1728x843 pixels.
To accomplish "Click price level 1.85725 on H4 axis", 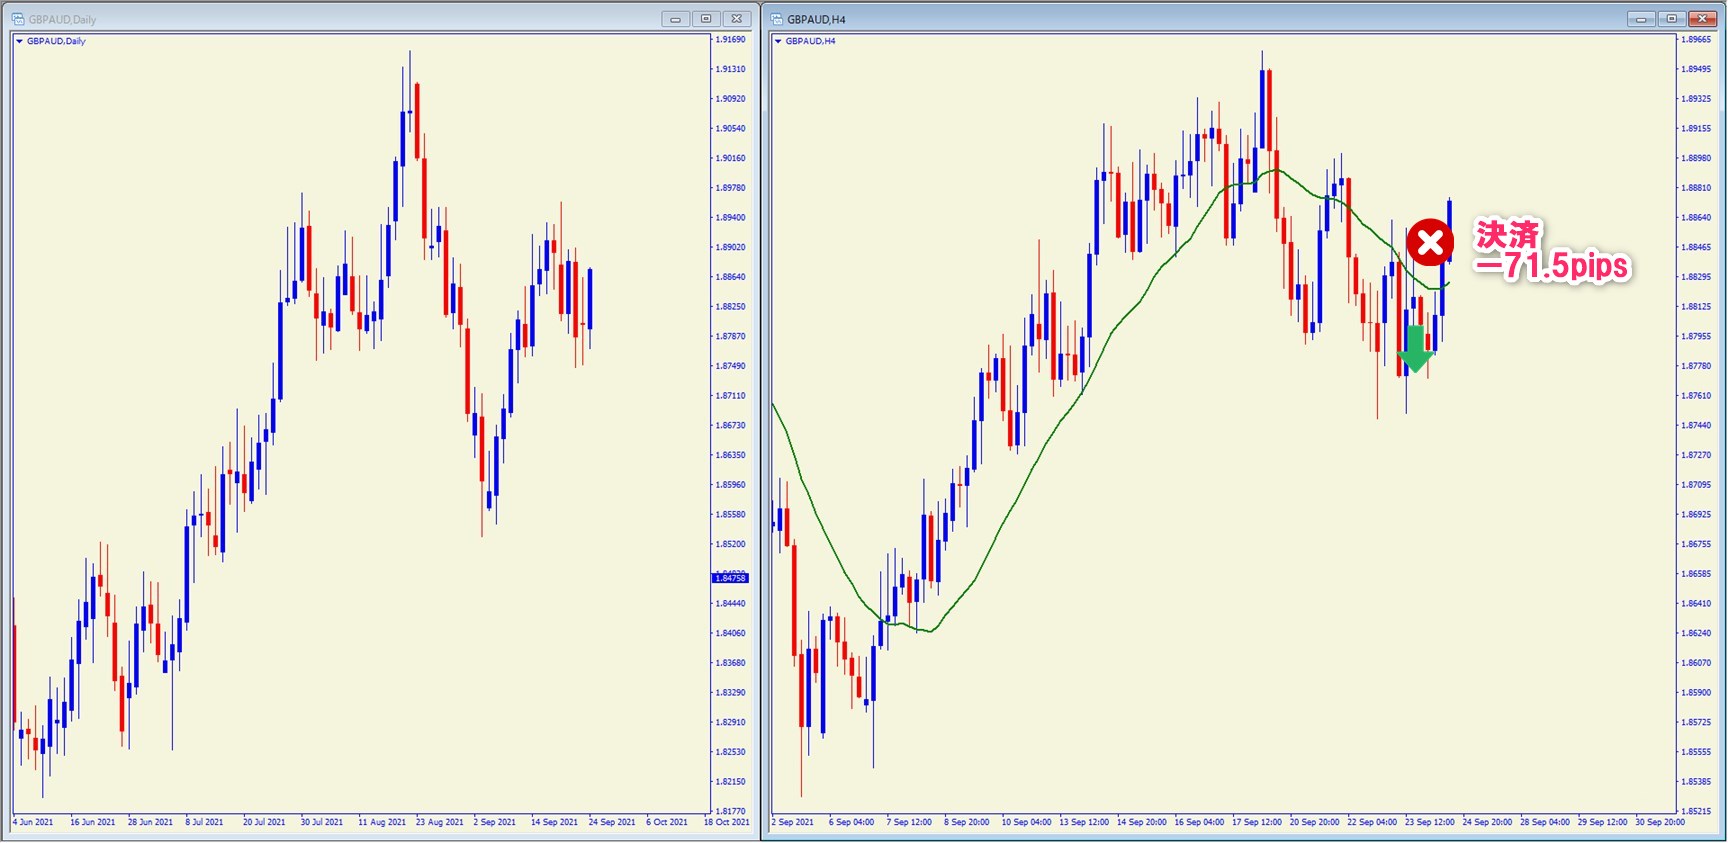I will click(1696, 722).
